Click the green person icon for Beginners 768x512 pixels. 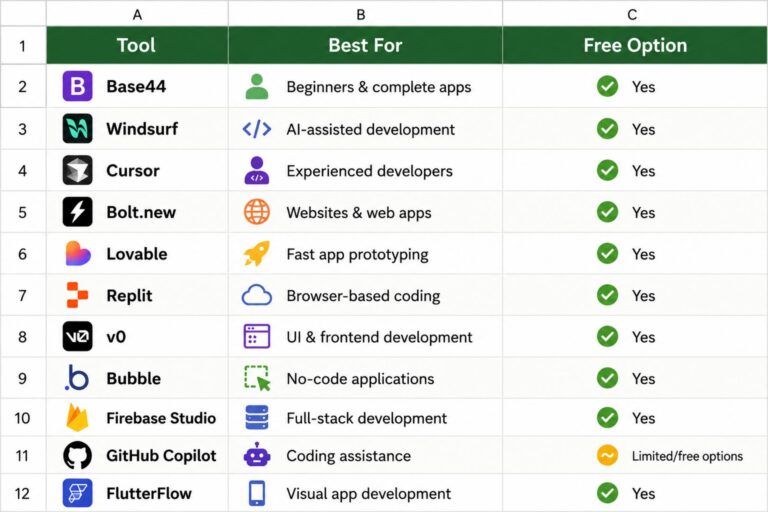coord(257,87)
